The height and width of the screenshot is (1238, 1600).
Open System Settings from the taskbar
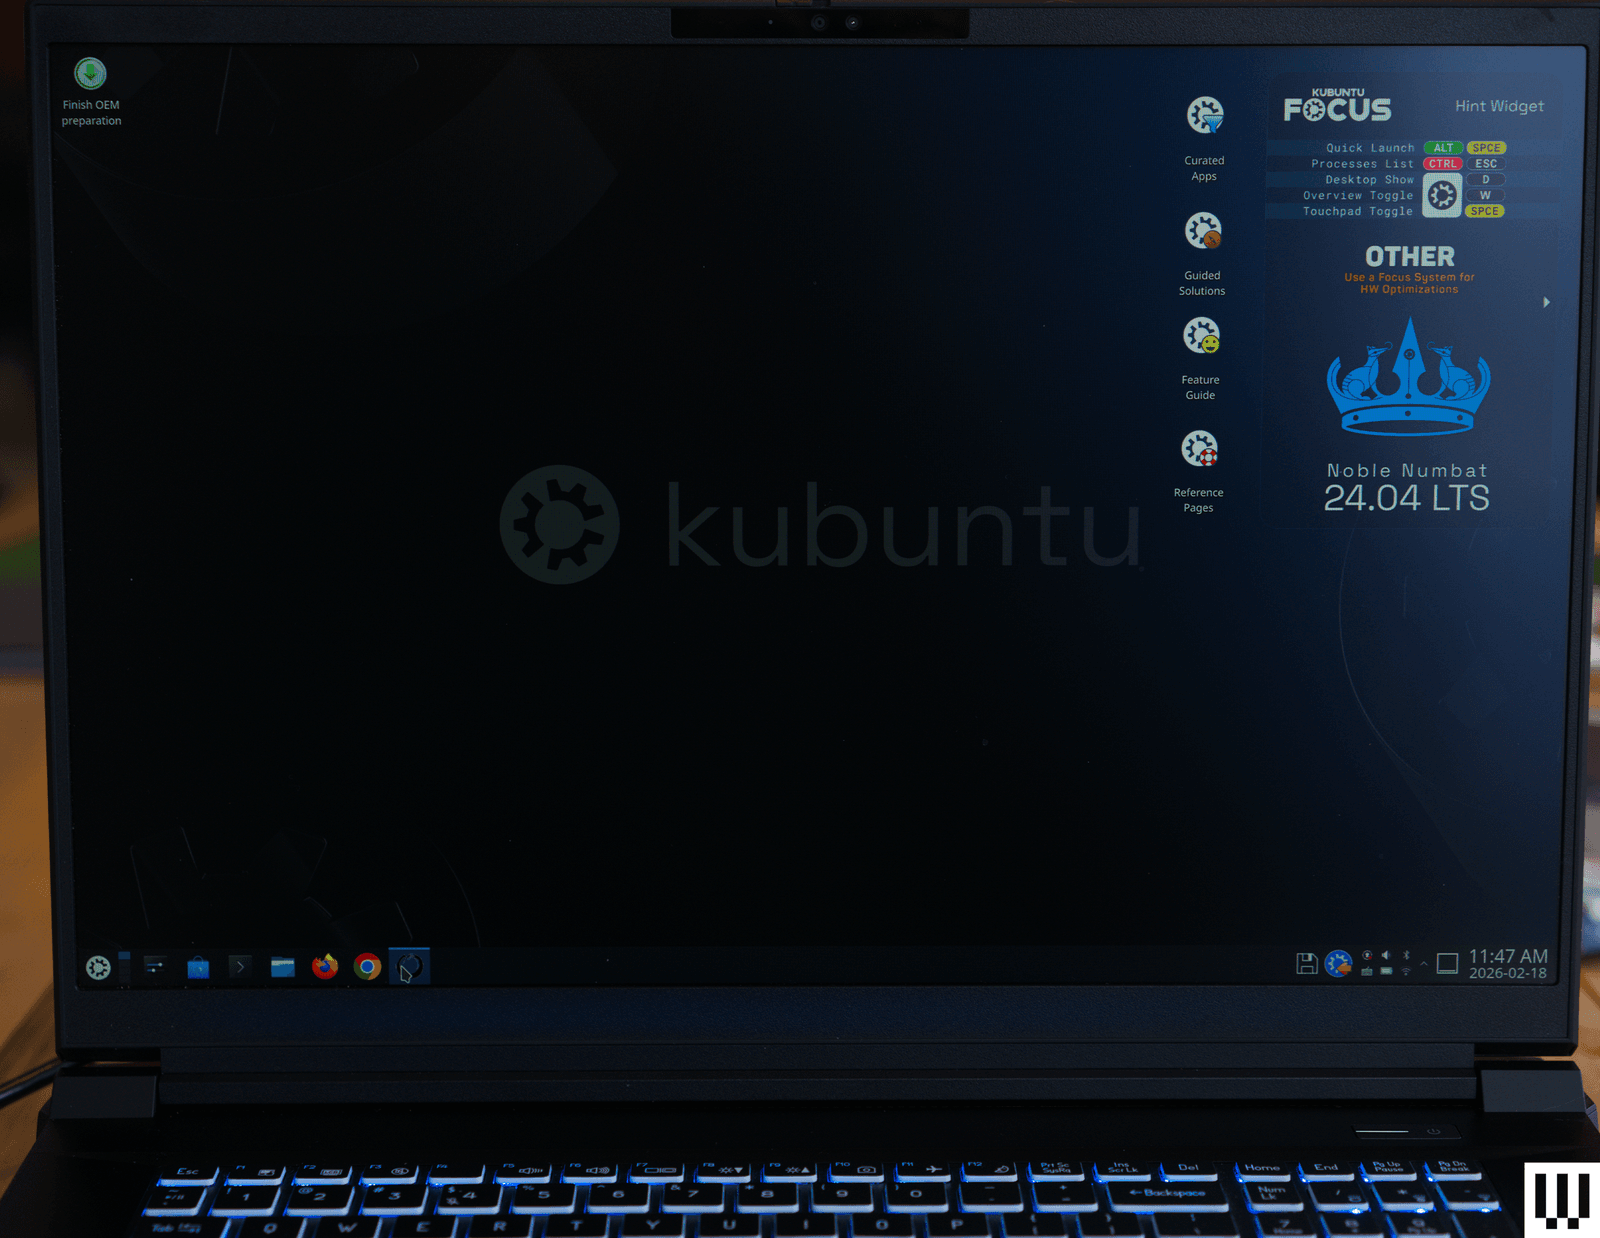click(x=154, y=967)
